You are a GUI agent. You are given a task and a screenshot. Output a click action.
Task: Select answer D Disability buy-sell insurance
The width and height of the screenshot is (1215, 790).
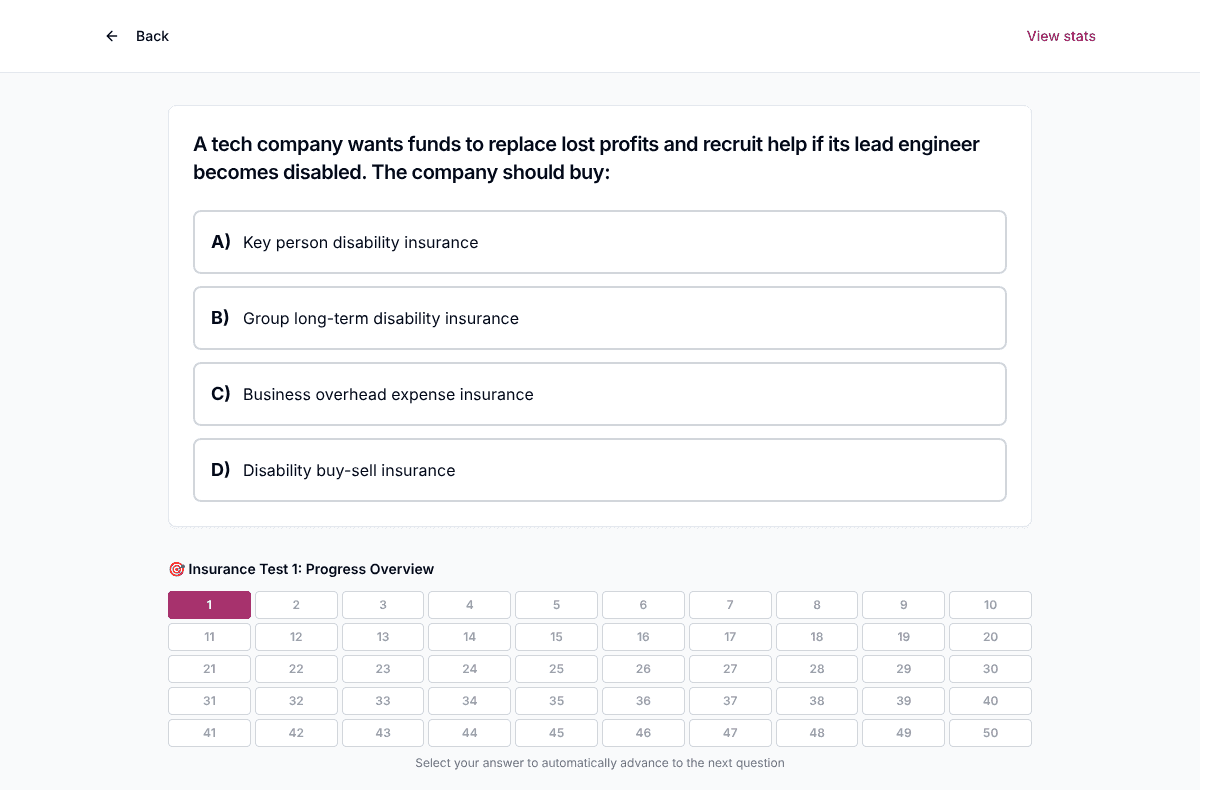(x=600, y=470)
